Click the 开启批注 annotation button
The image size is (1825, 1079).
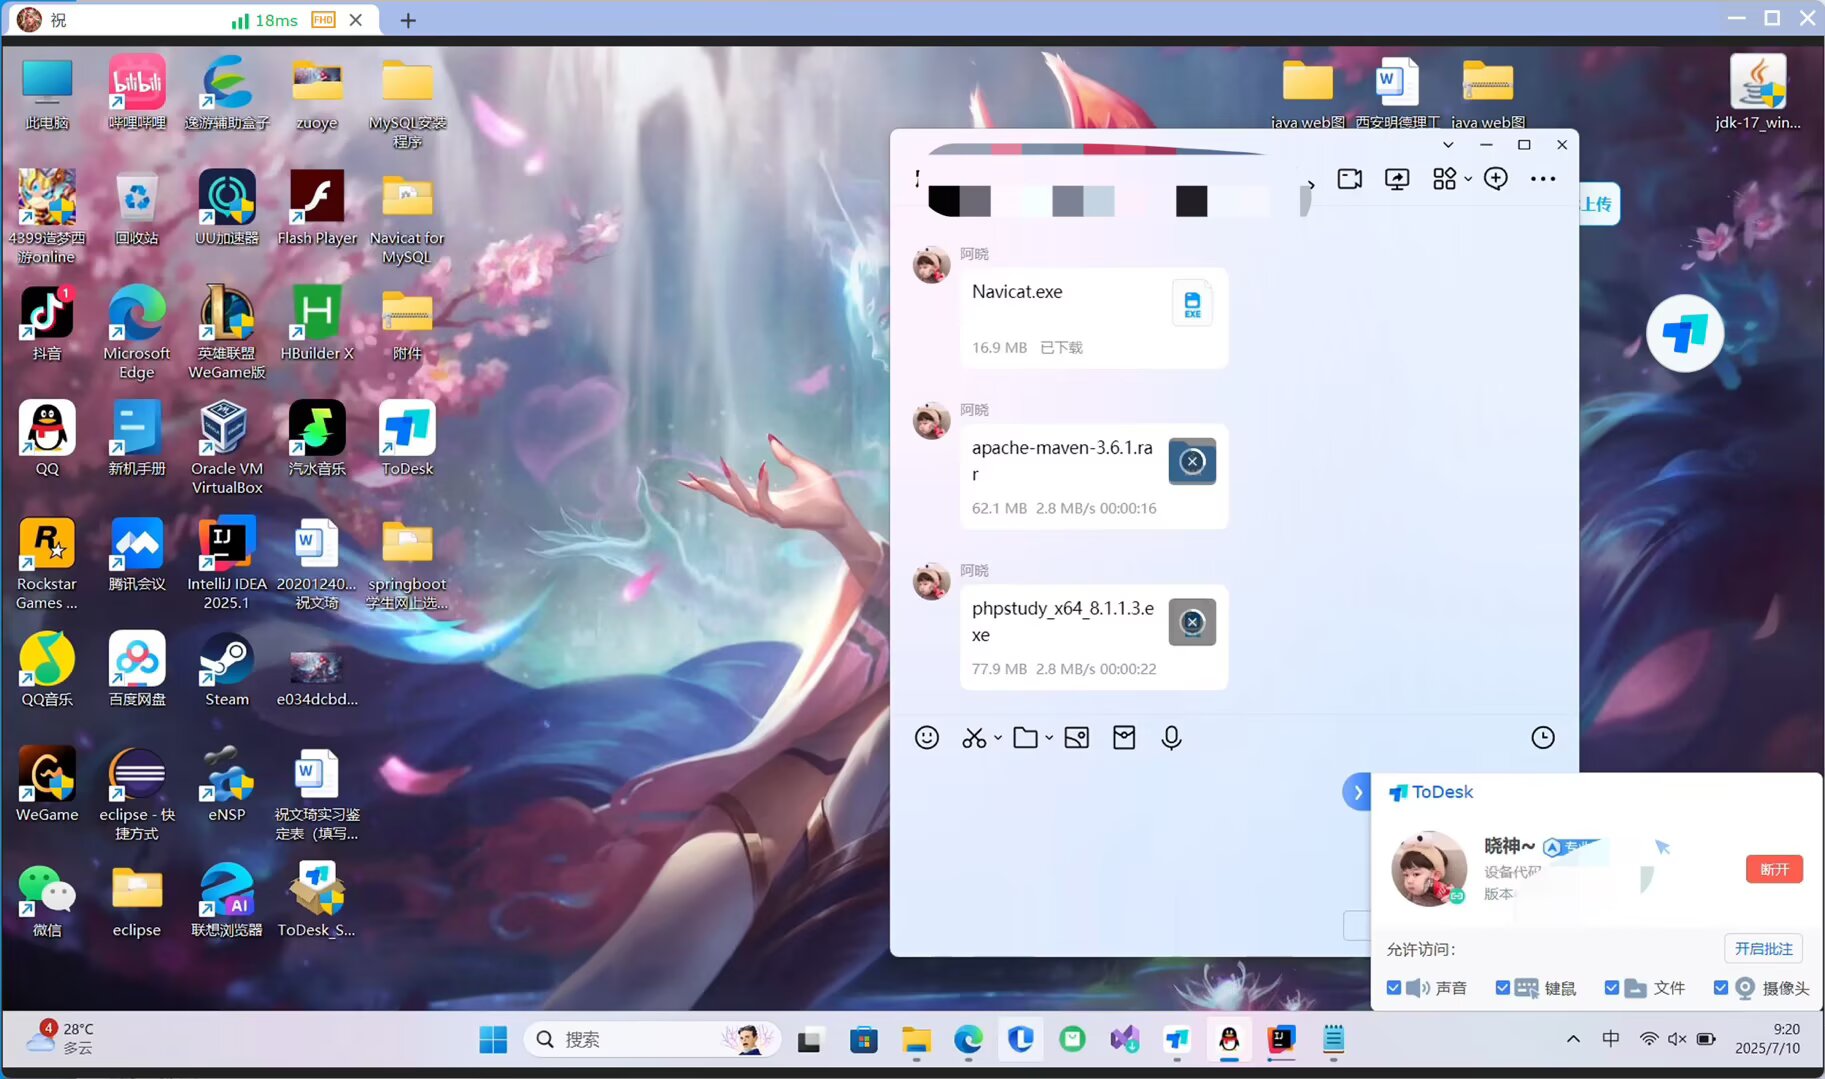(1763, 948)
